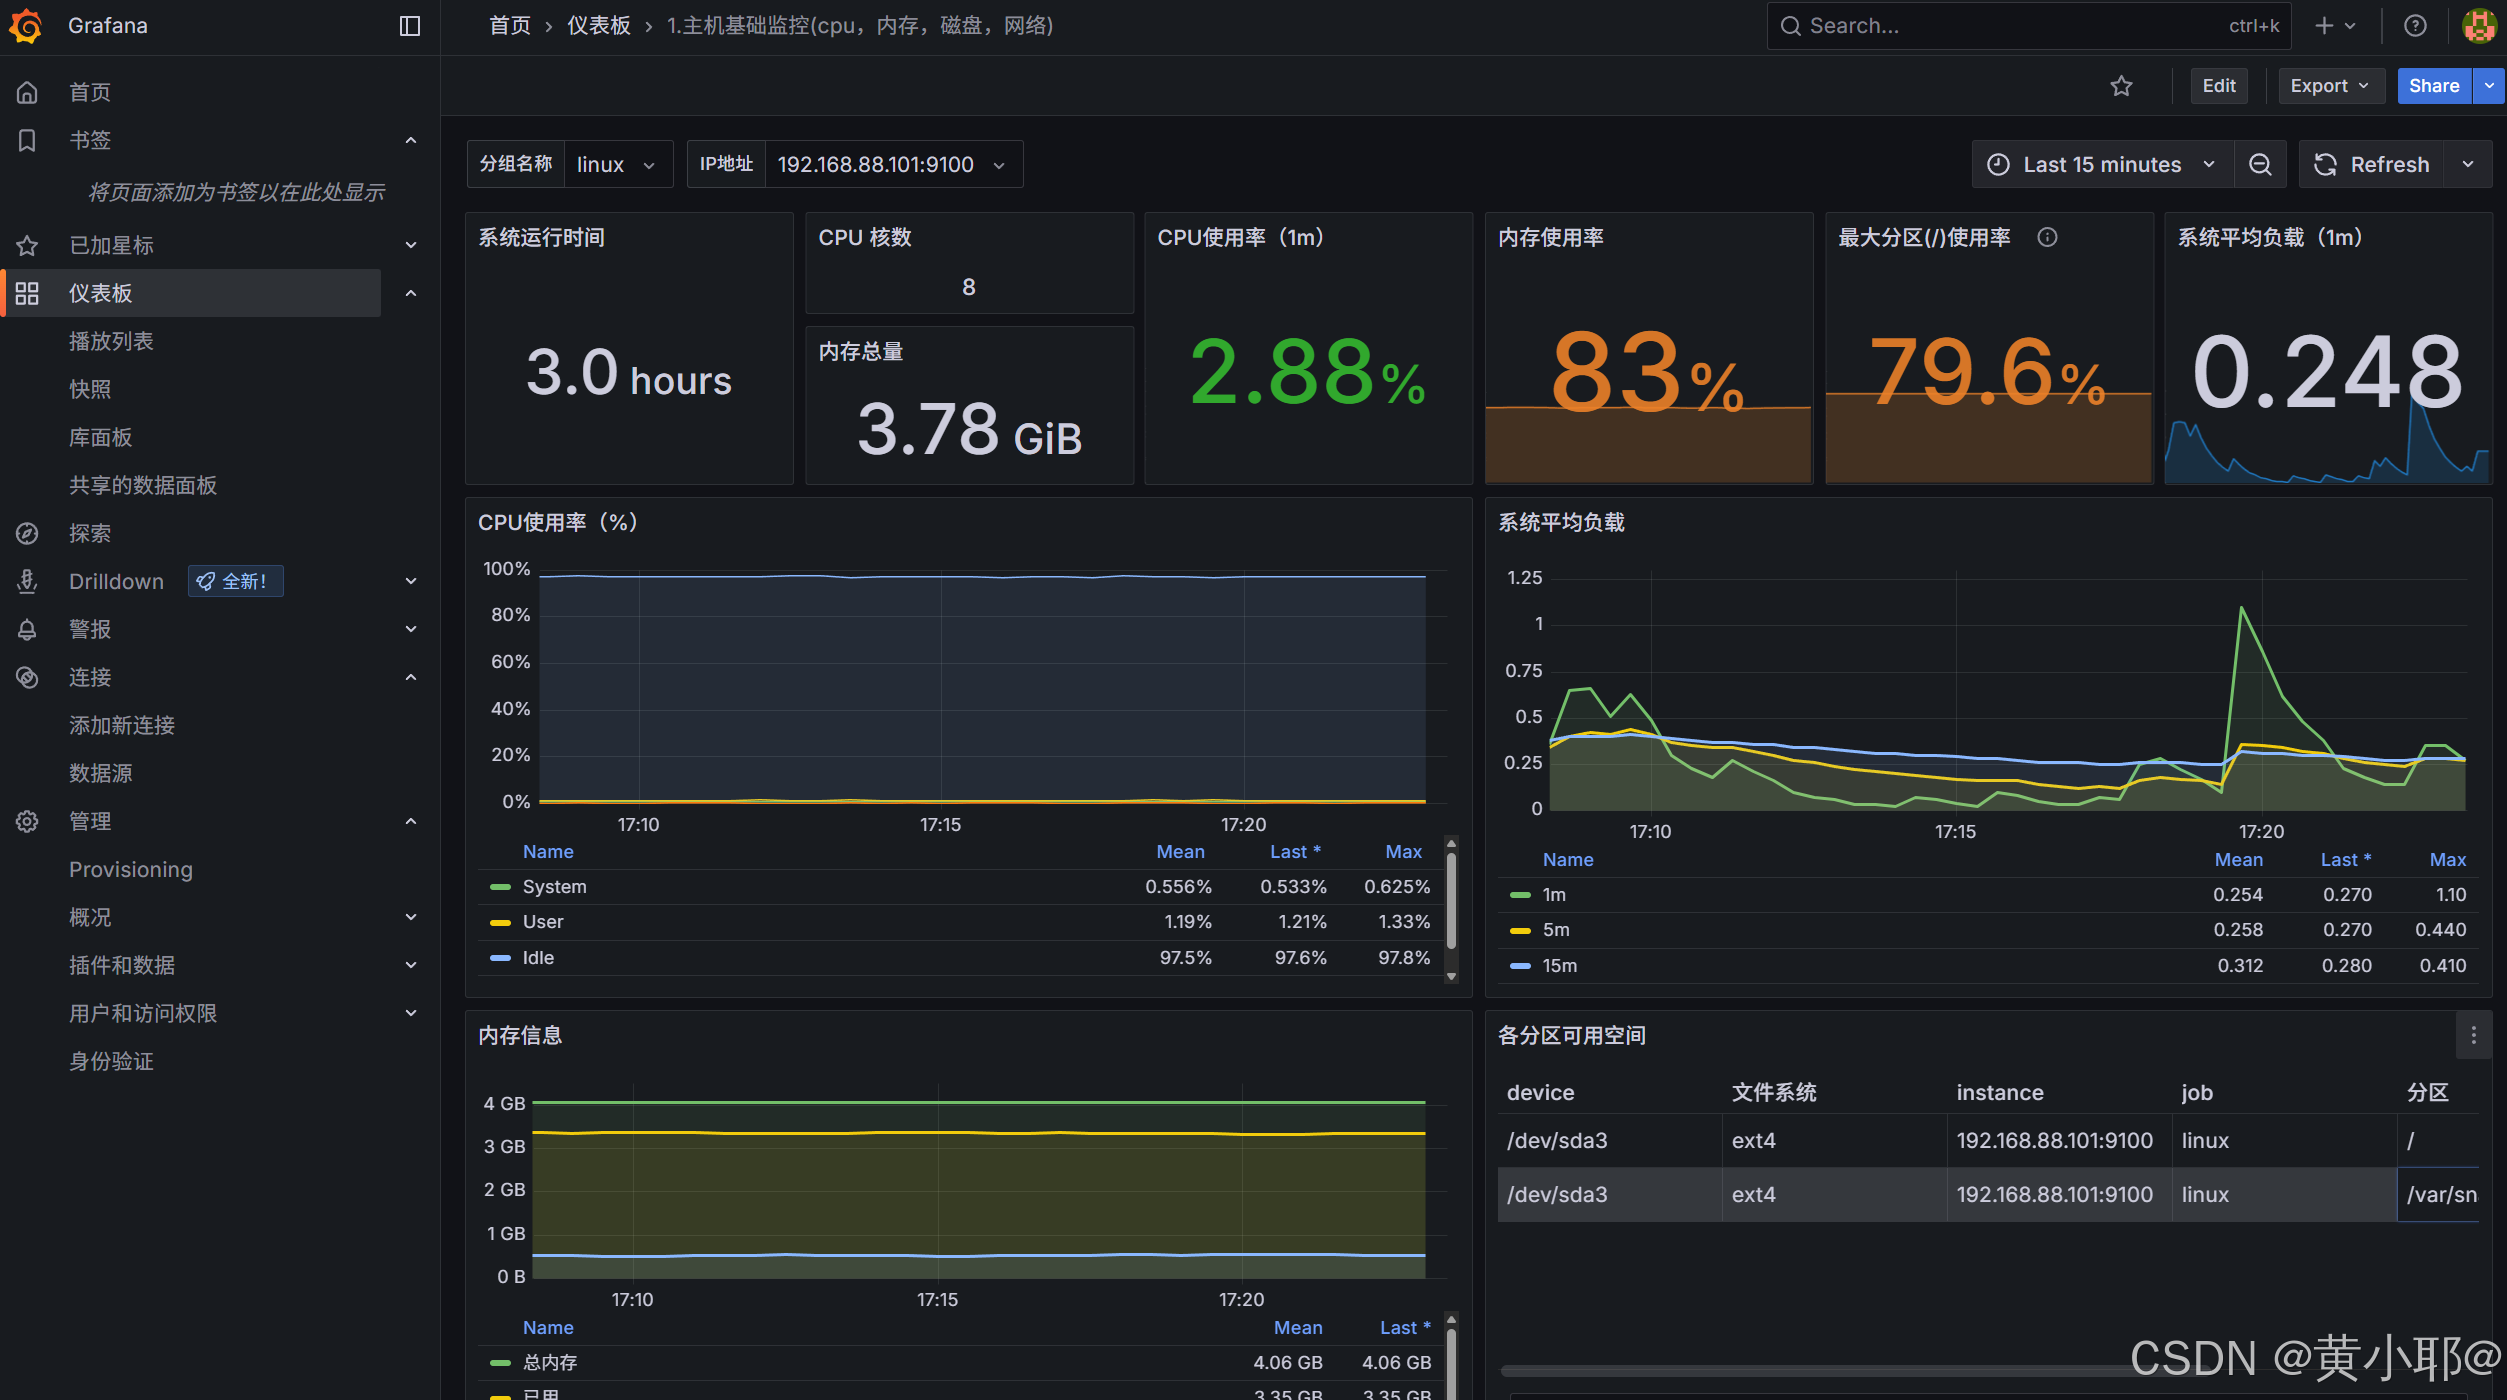Click the Edit dashboard button
This screenshot has width=2507, height=1400.
point(2218,86)
